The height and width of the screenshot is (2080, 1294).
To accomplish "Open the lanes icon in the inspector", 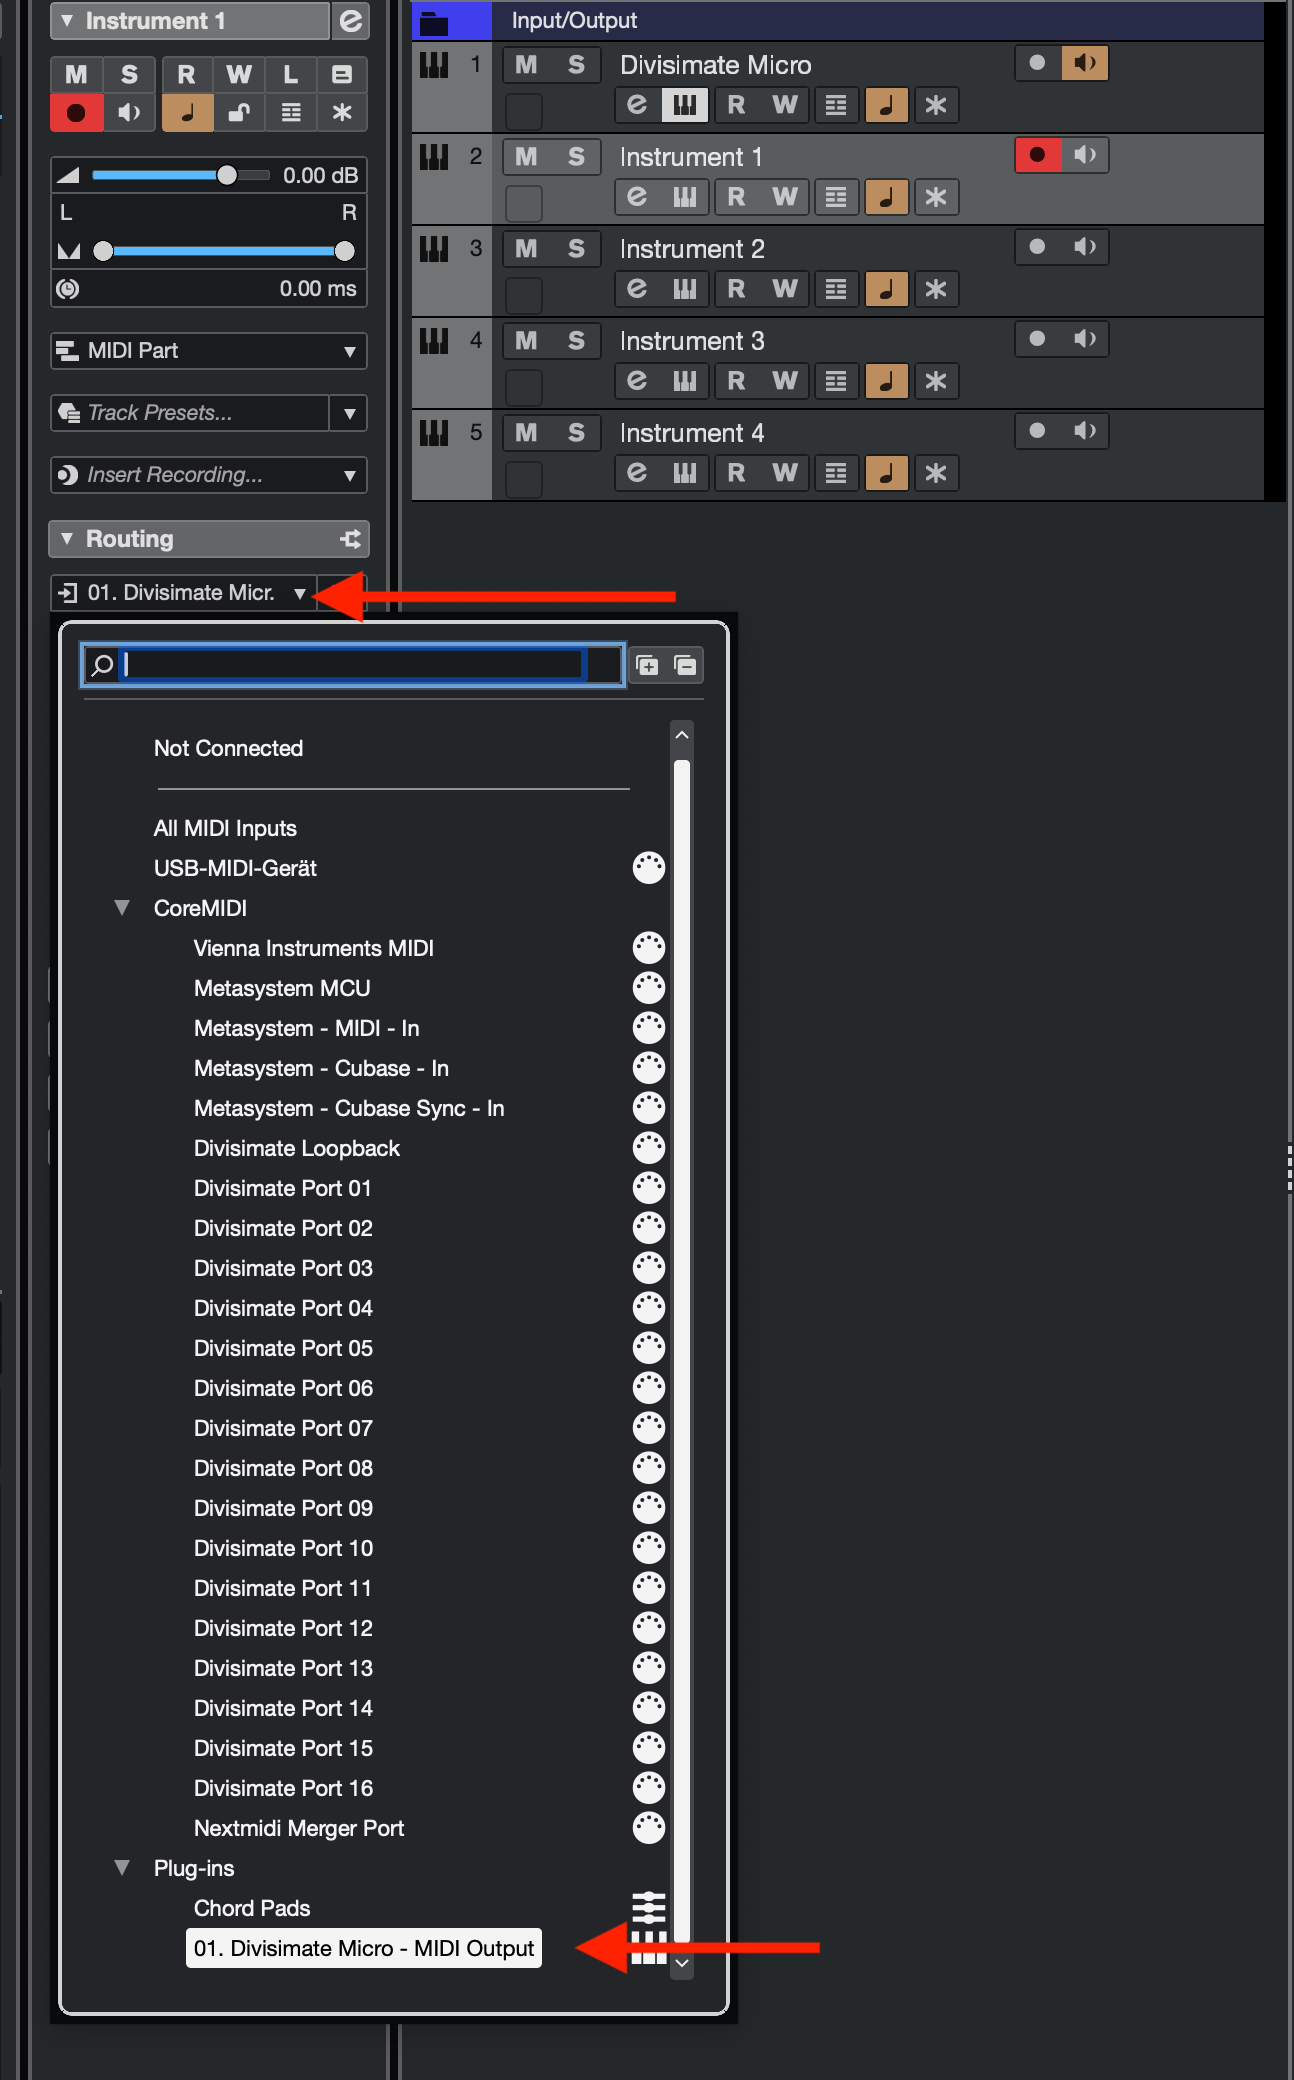I will tap(291, 112).
